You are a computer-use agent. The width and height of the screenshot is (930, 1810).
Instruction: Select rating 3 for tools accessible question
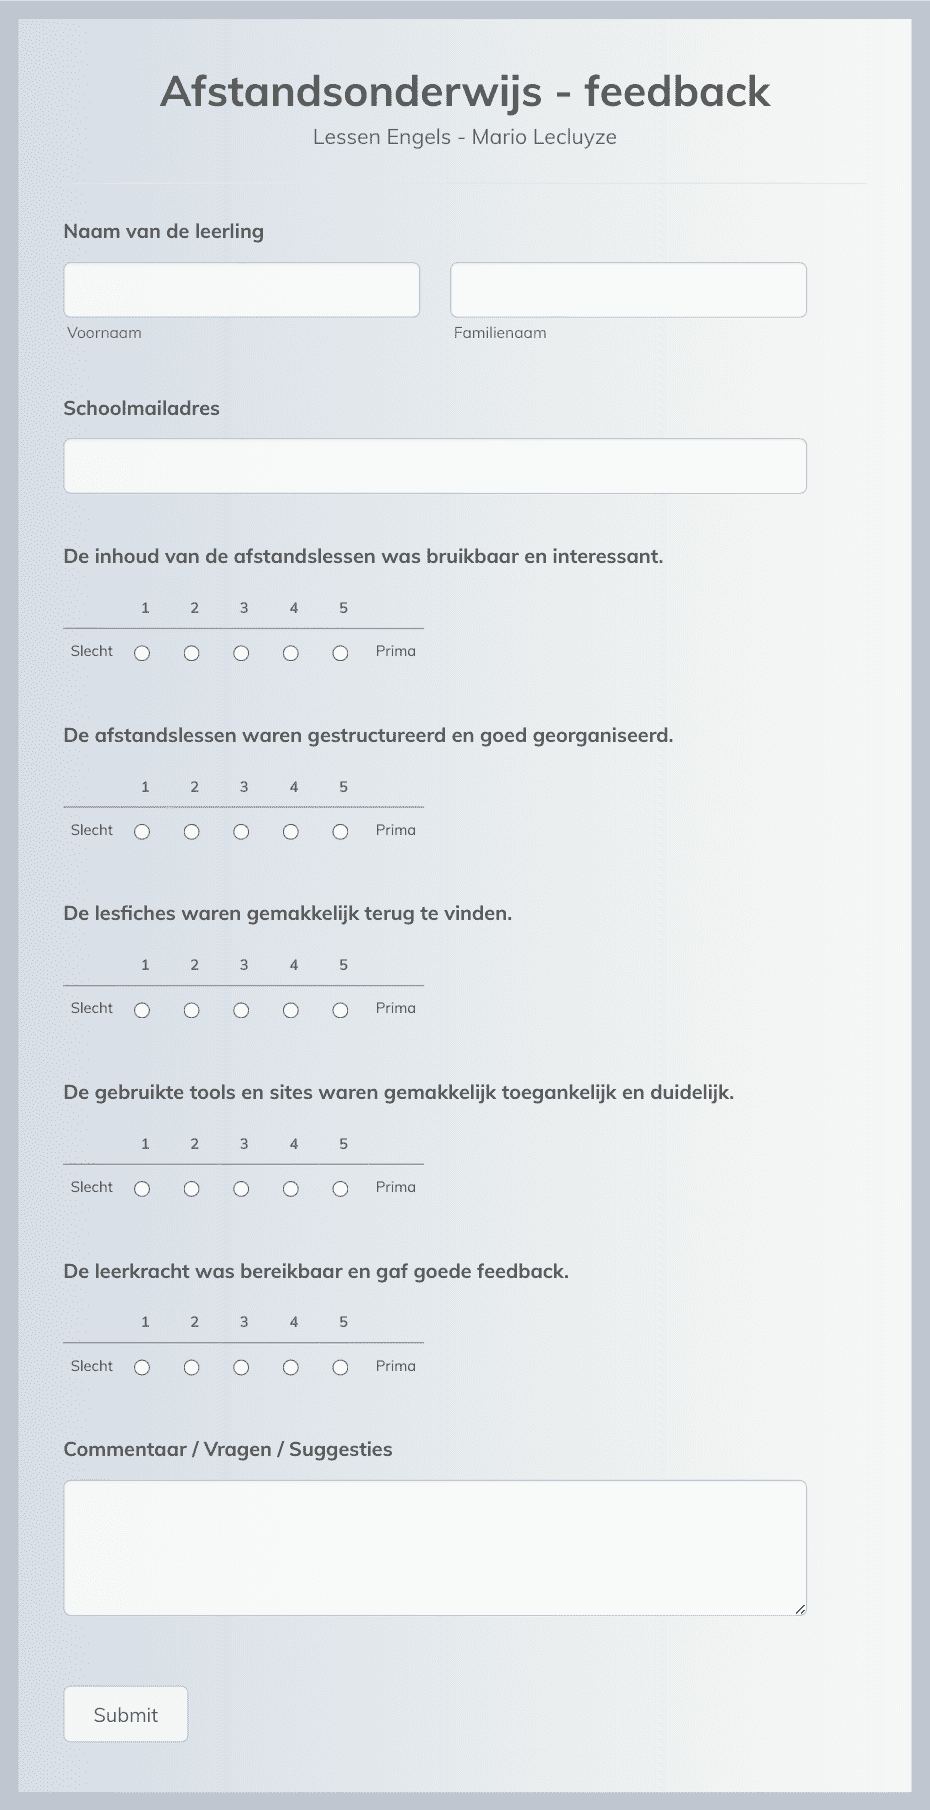(x=241, y=1189)
